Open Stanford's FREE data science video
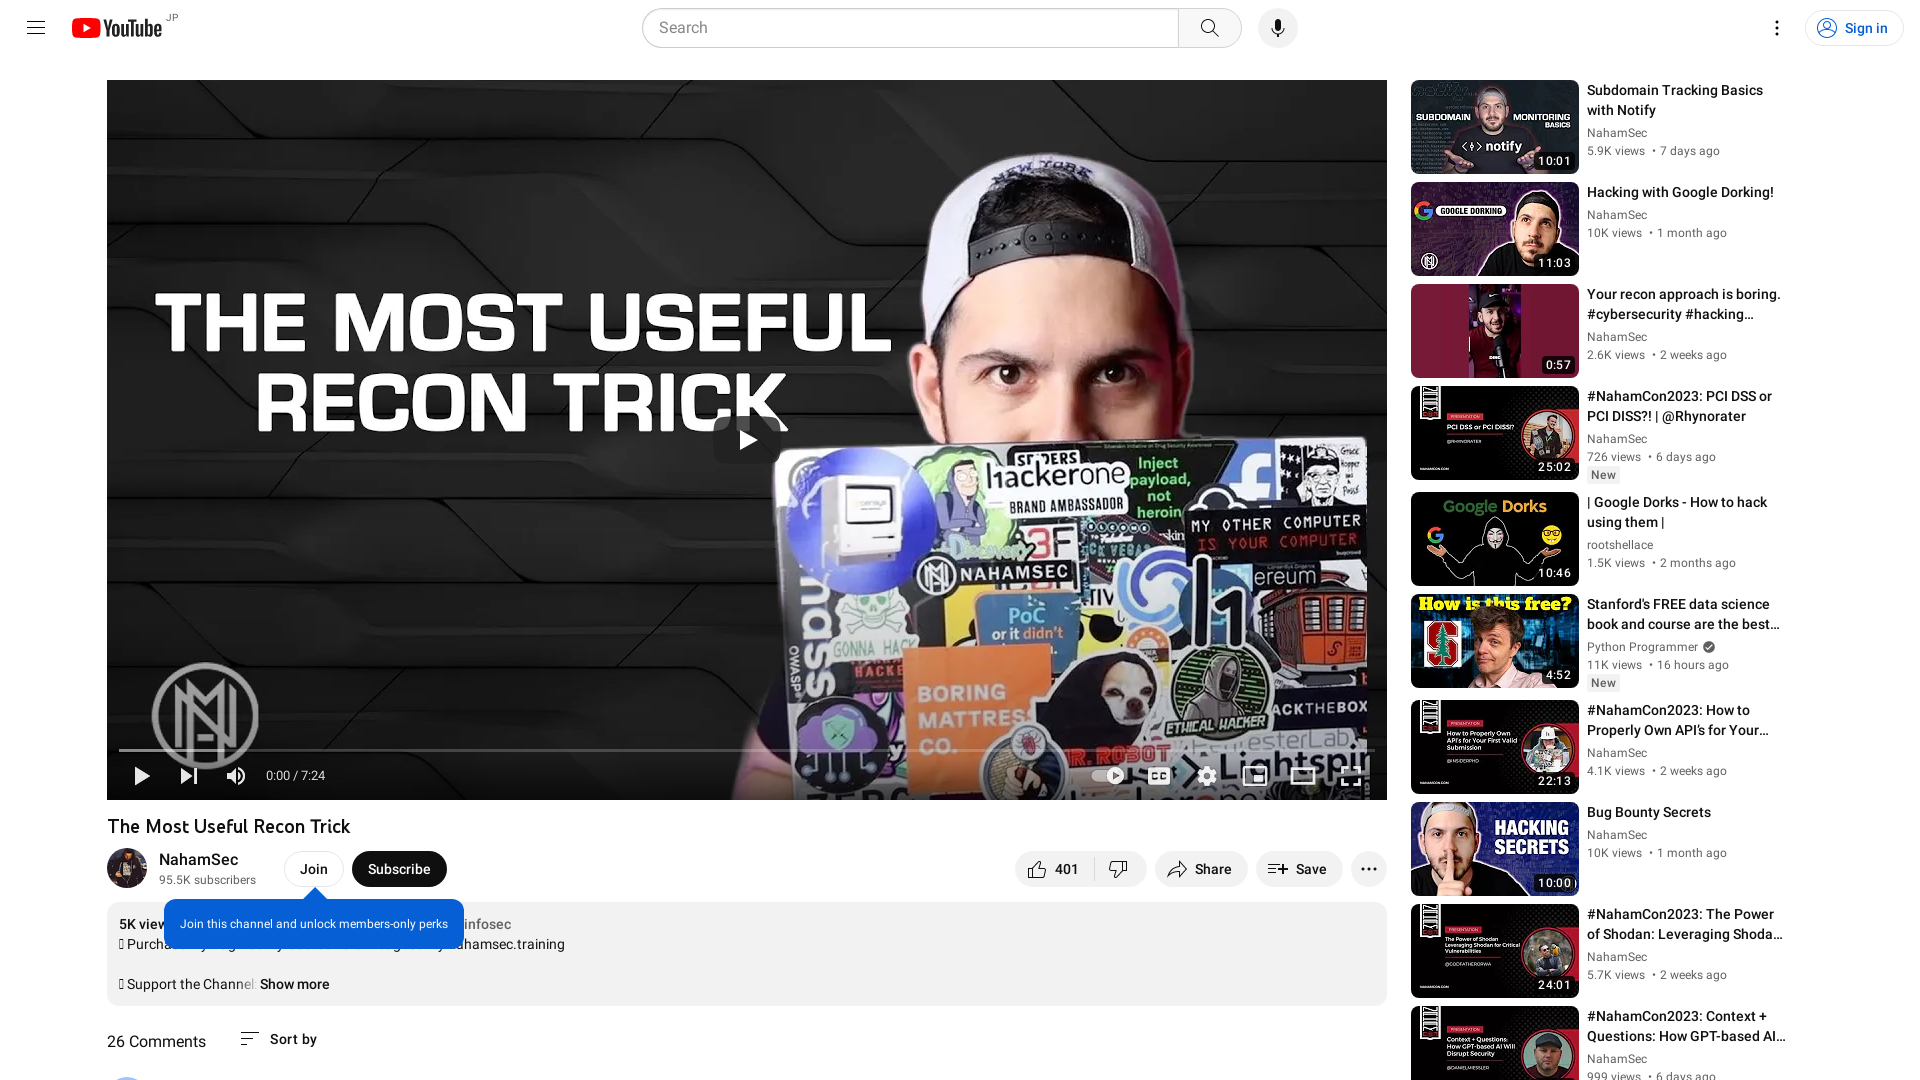1920x1080 pixels. [1682, 614]
